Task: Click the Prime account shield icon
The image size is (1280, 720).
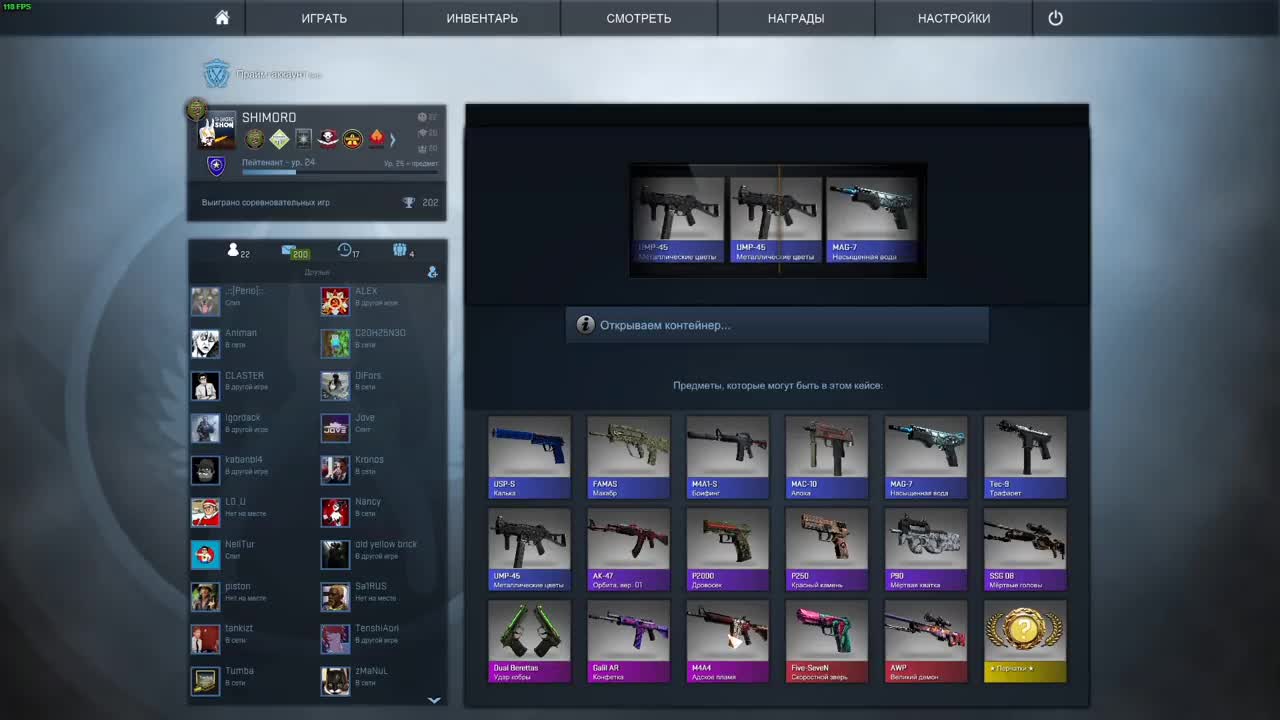Action: (x=216, y=74)
